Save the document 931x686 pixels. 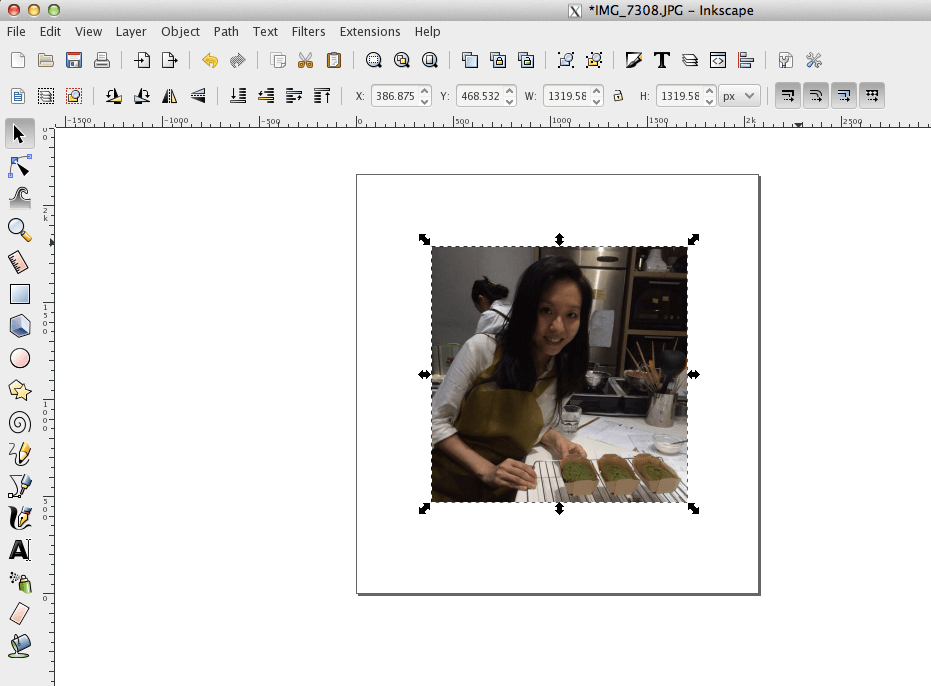point(74,60)
